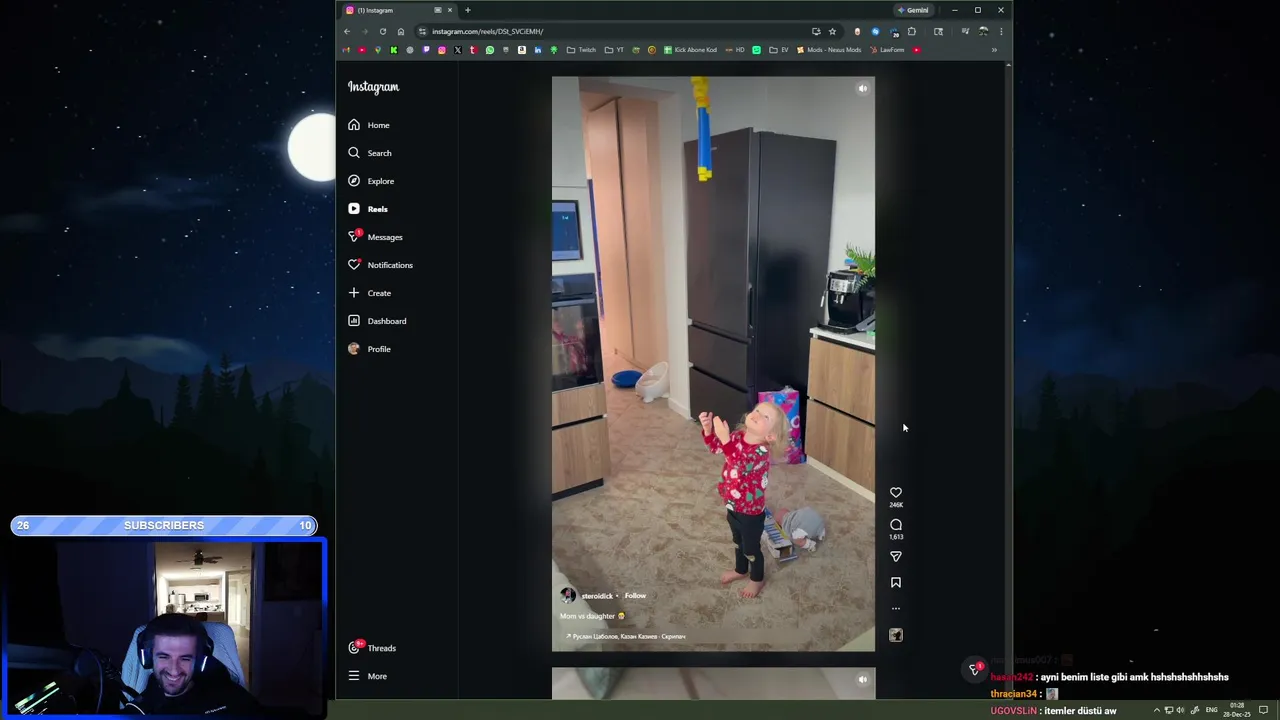Click the streamer webcam overlay

165,627
